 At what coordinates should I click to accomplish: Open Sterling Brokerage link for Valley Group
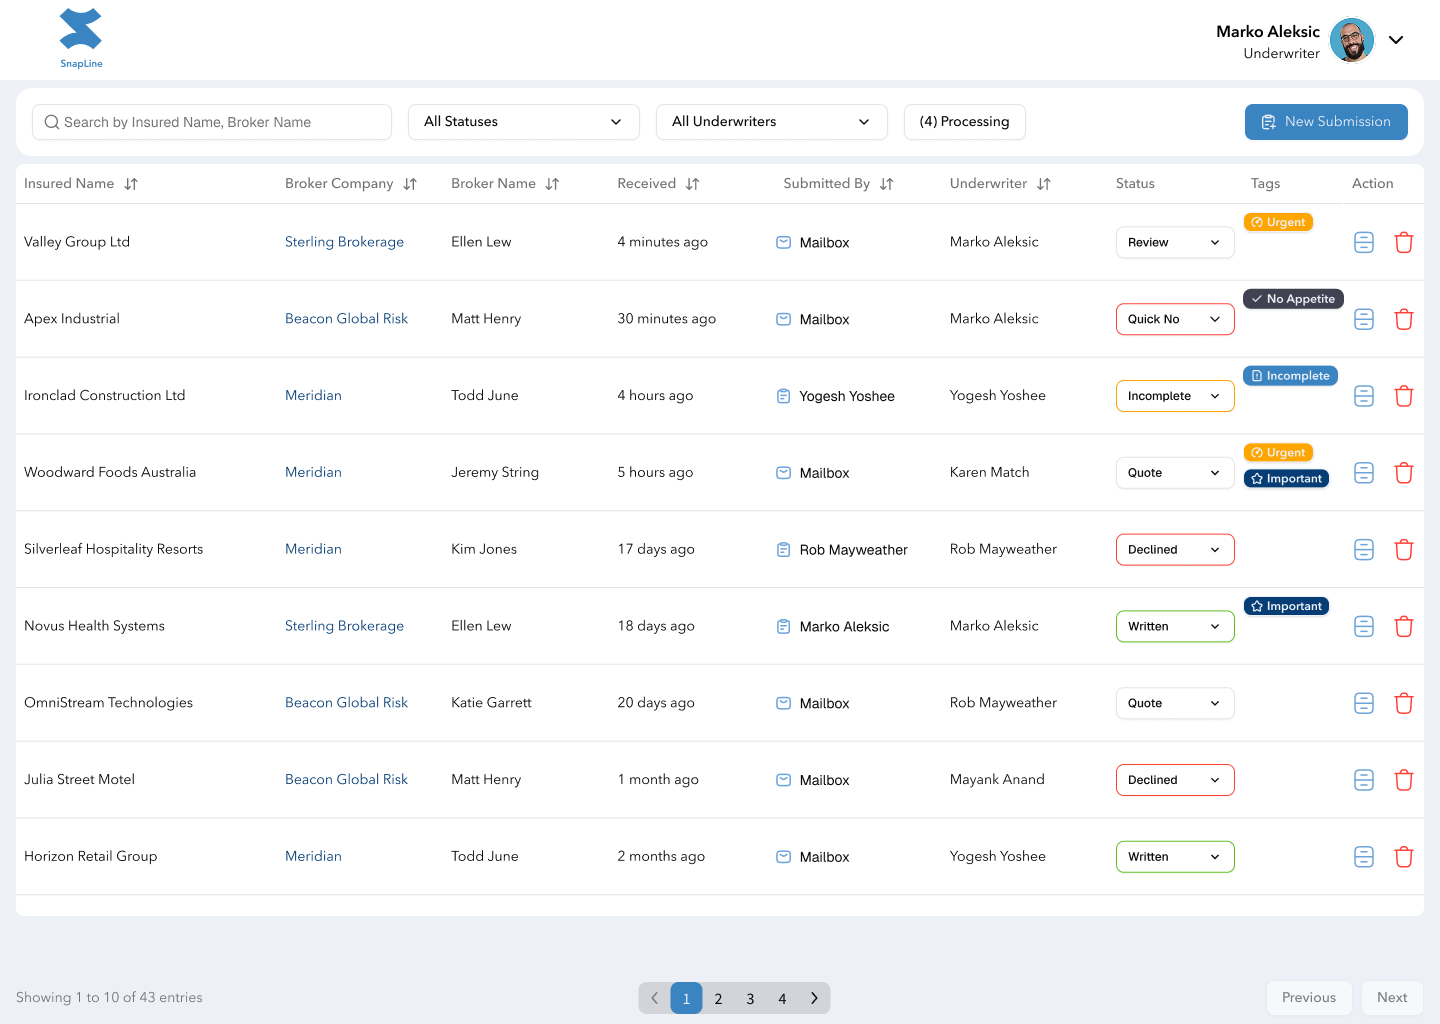[x=344, y=242]
